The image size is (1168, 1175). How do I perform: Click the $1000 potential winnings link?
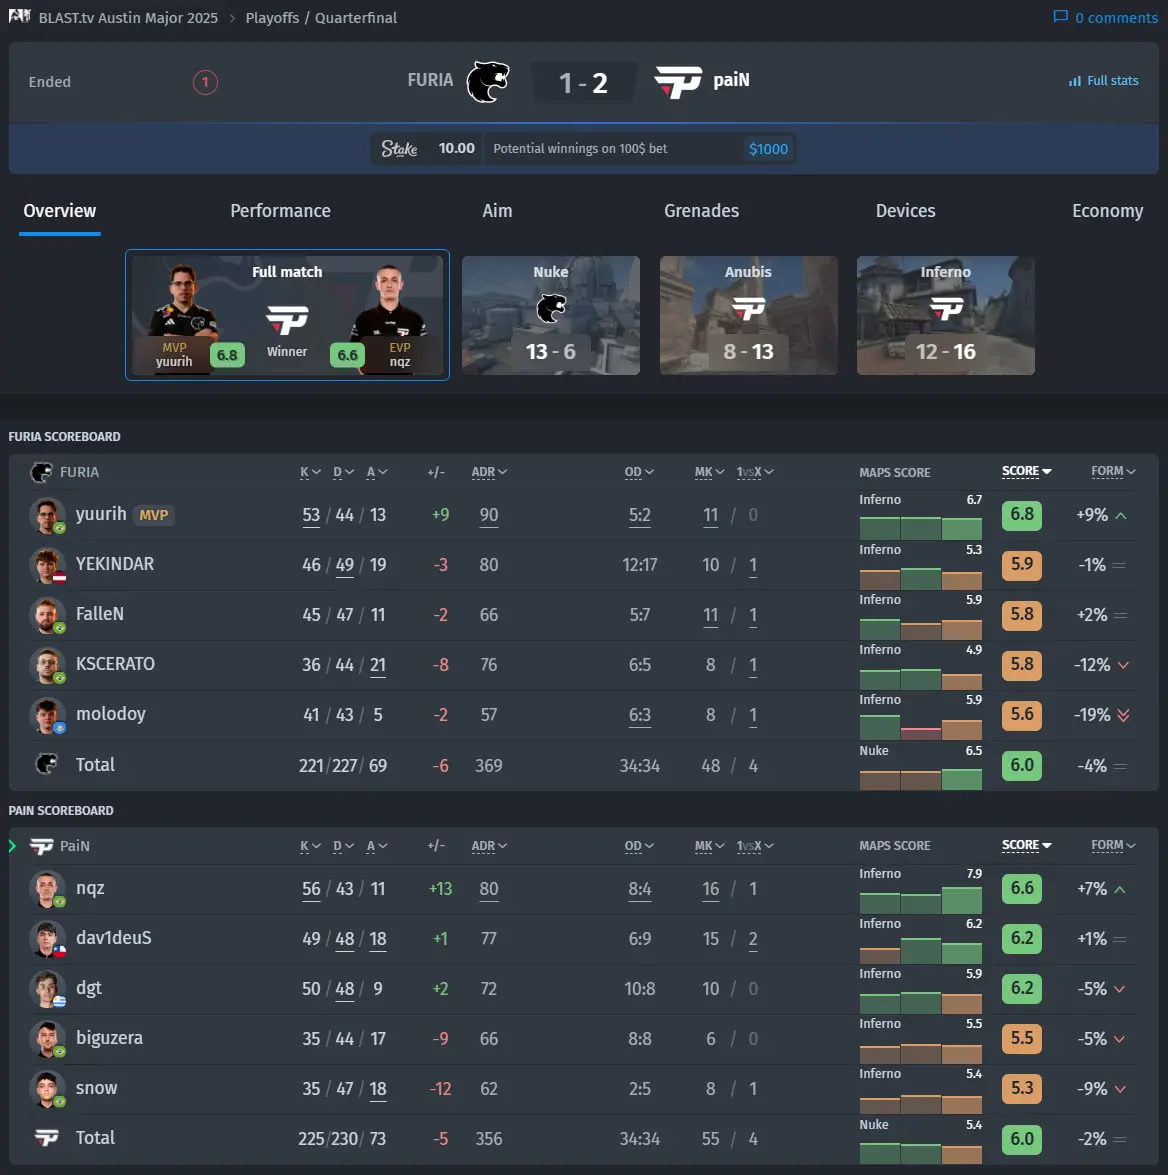tap(768, 148)
